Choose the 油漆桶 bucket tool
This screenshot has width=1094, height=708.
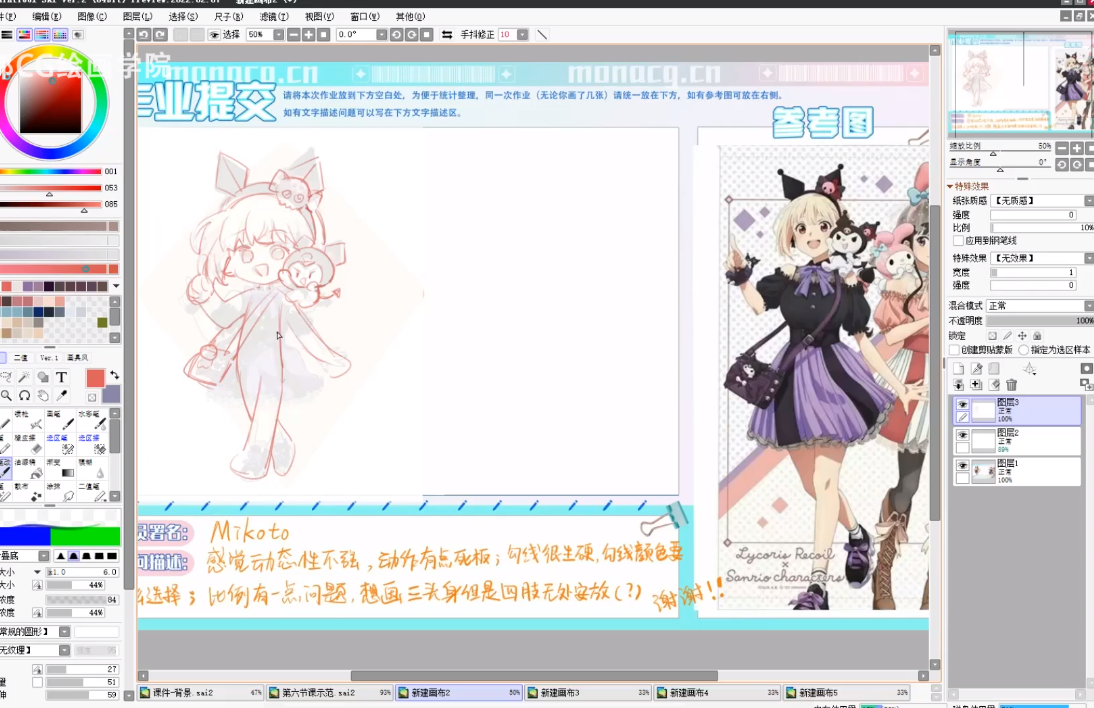[x=29, y=468]
